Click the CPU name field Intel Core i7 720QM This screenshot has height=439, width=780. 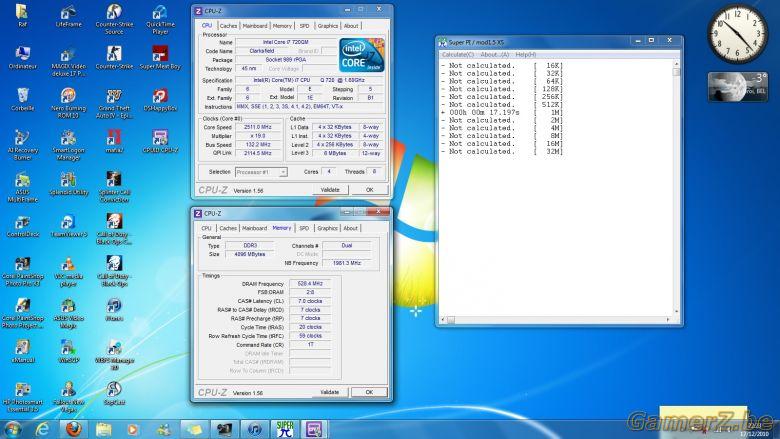click(x=286, y=42)
